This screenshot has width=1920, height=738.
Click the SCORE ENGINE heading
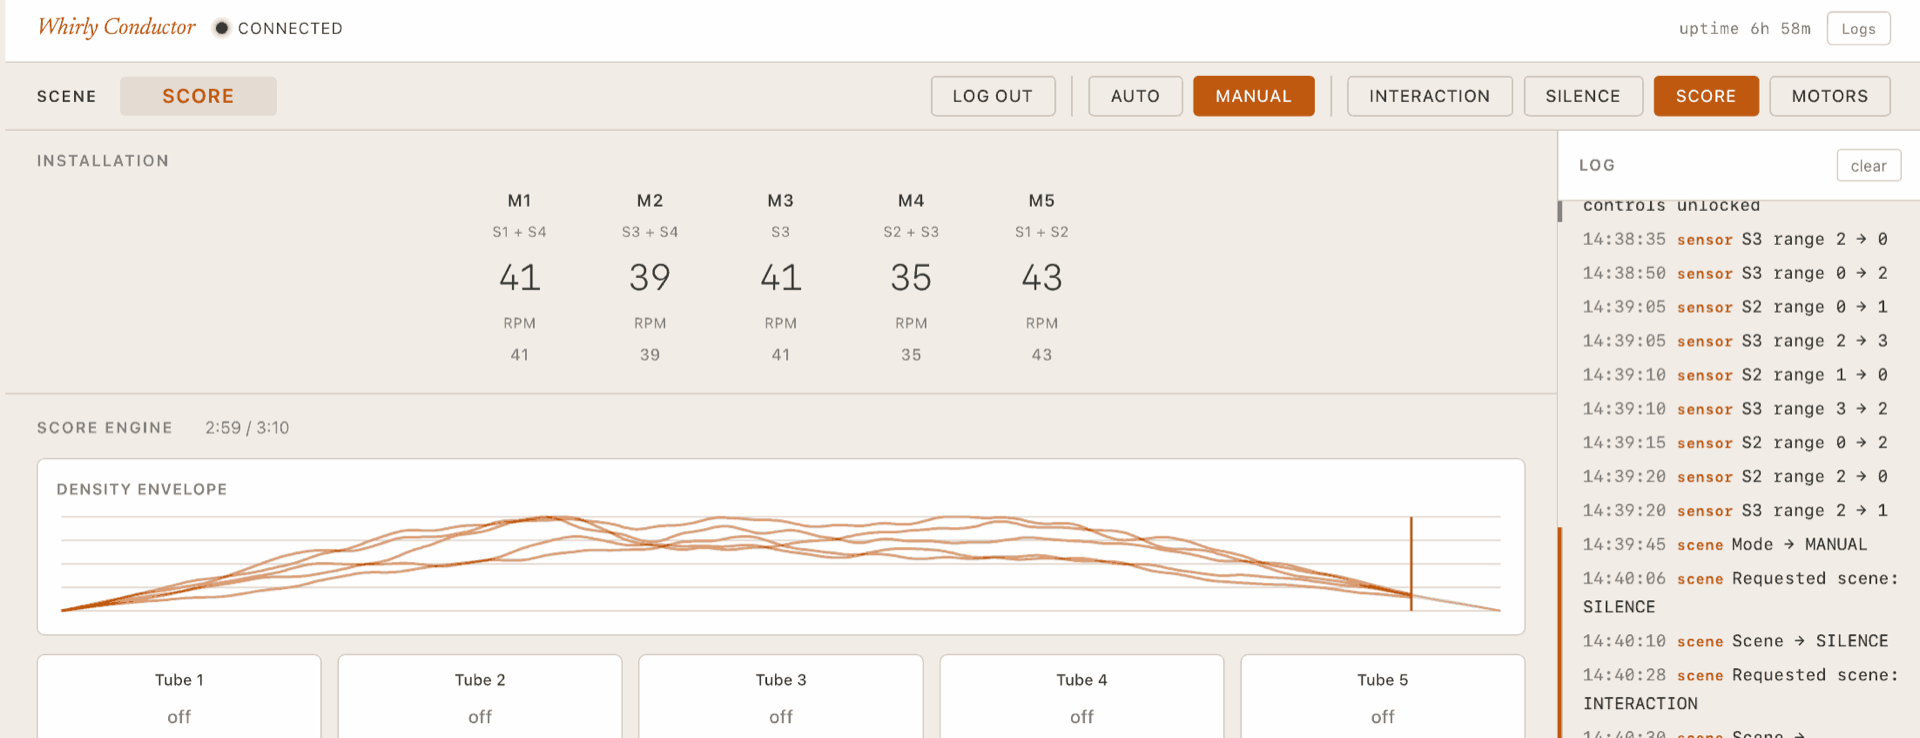click(105, 428)
